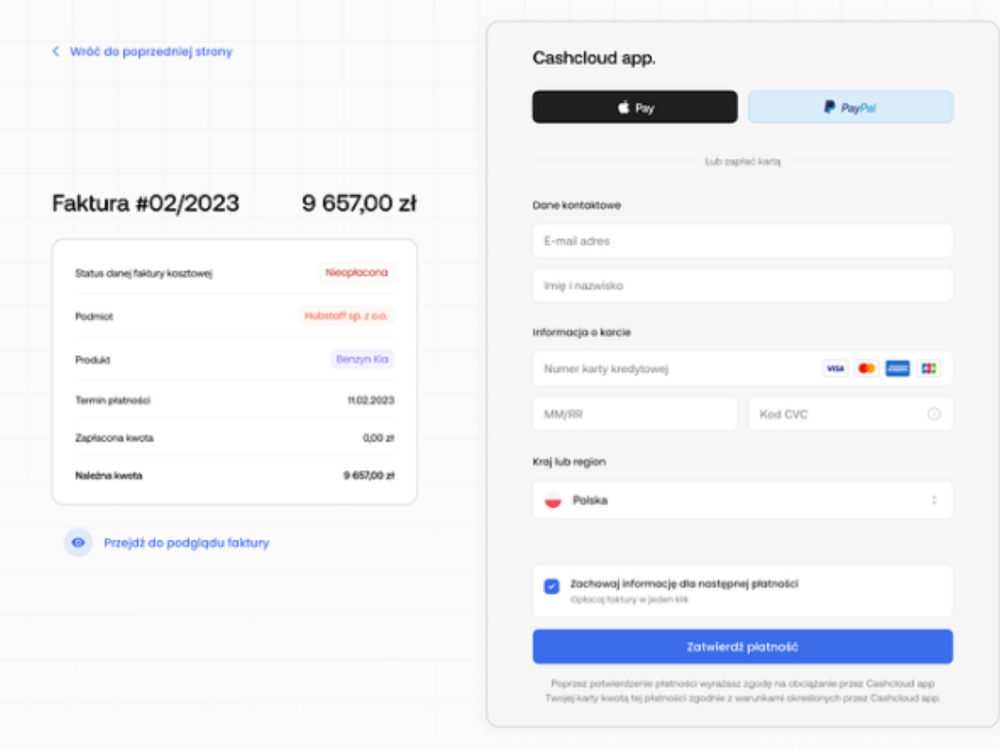
Task: Click the 'Nieopłacona' status badge
Action: (x=357, y=272)
